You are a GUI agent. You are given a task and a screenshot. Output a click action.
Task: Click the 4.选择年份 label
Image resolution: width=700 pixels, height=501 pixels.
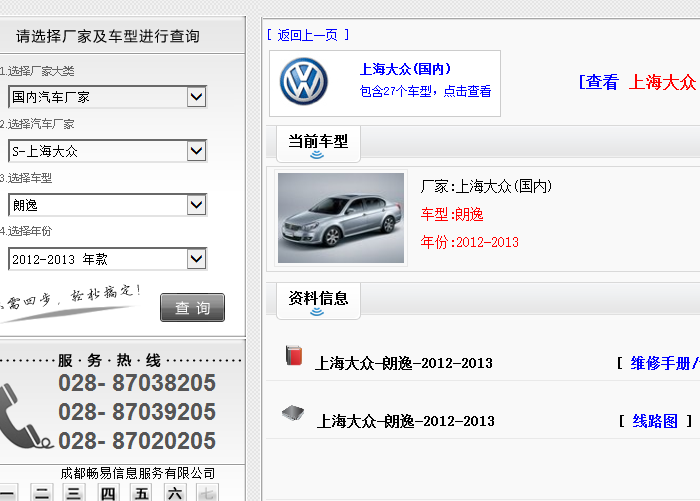tap(26, 231)
